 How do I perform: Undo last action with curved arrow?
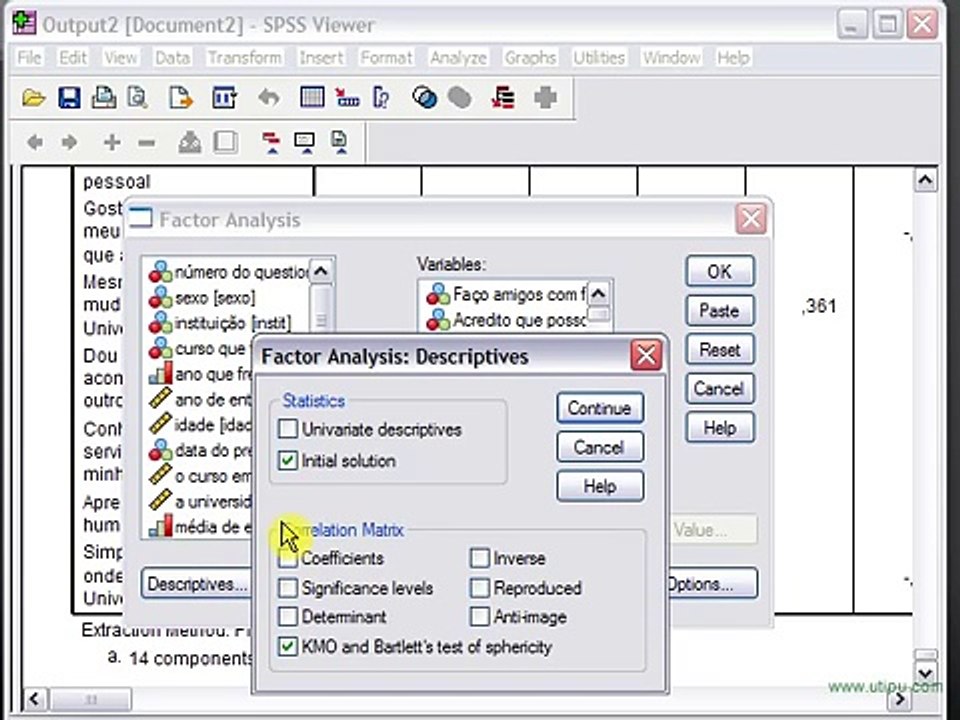(269, 98)
